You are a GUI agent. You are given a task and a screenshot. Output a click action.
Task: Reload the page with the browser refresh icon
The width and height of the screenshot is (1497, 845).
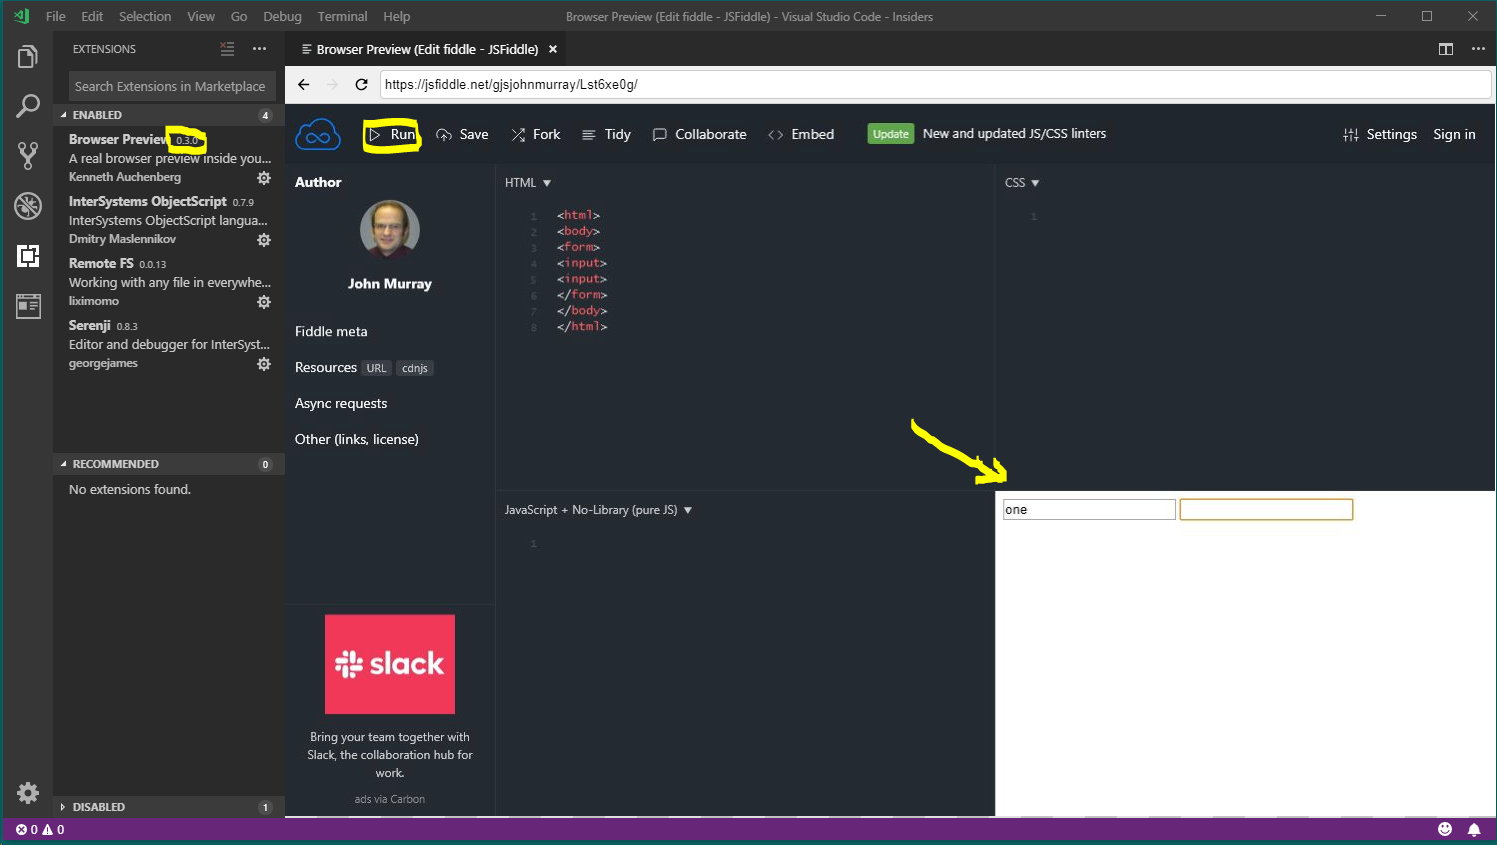pyautogui.click(x=361, y=84)
